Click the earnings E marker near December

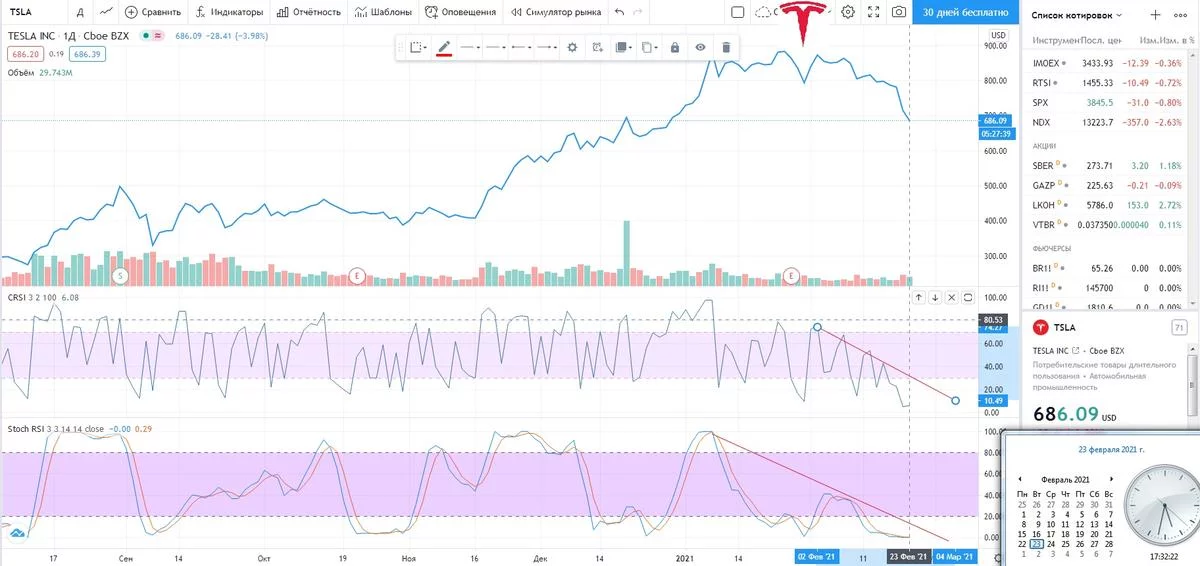pyautogui.click(x=357, y=275)
